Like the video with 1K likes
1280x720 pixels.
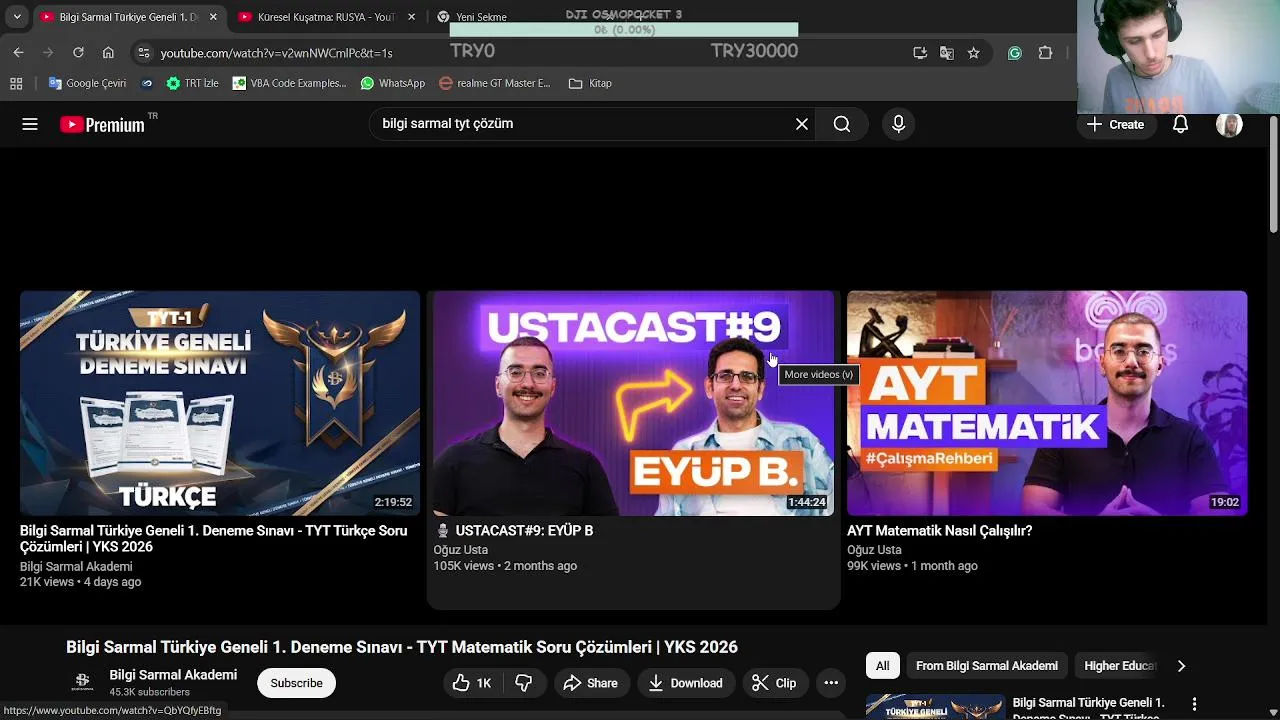pyautogui.click(x=471, y=683)
